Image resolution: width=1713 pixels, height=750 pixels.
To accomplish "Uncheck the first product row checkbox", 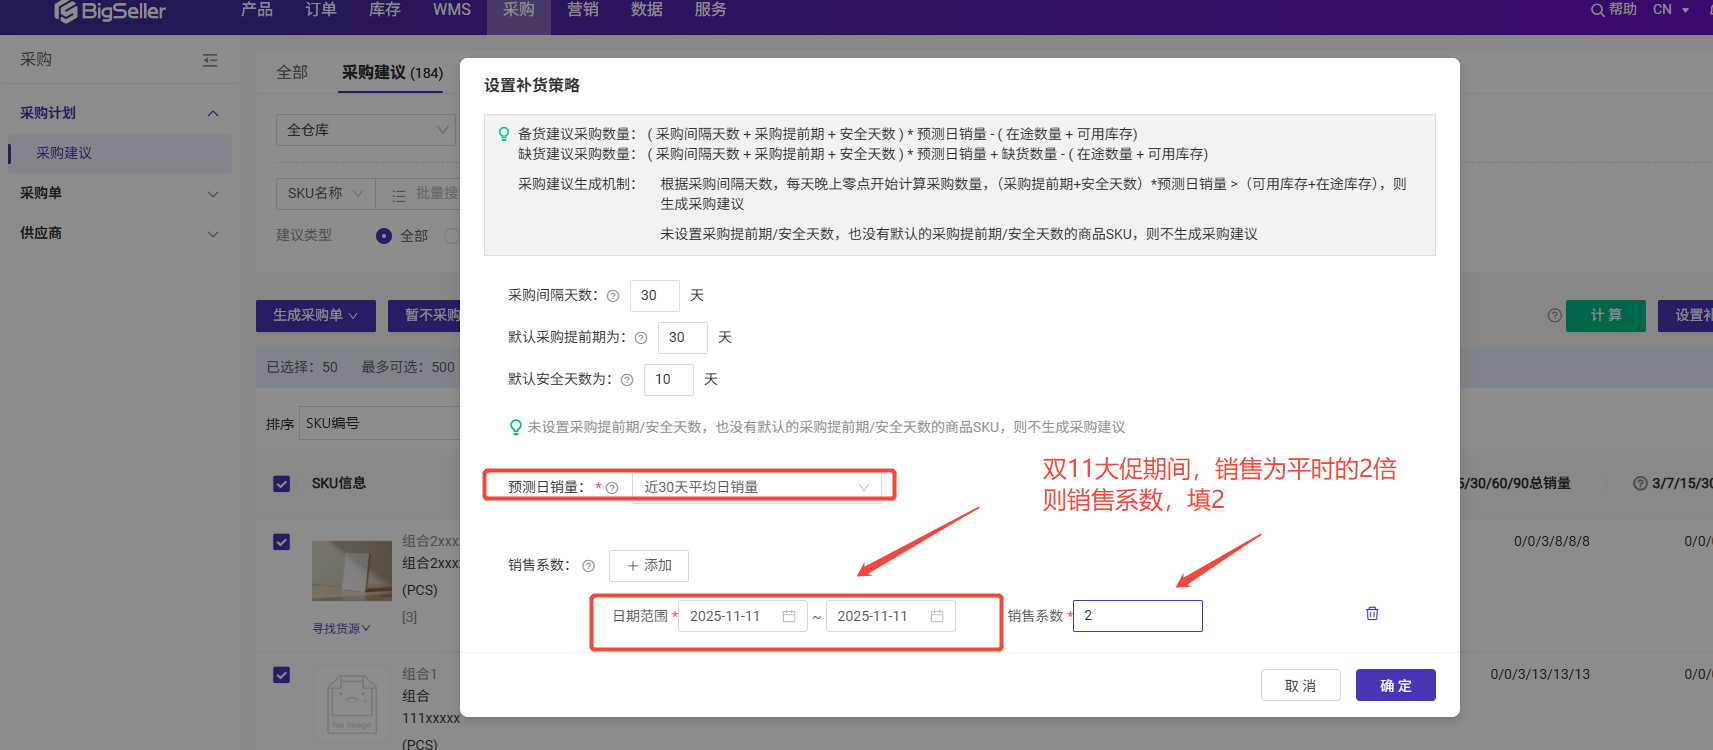I will coord(282,542).
